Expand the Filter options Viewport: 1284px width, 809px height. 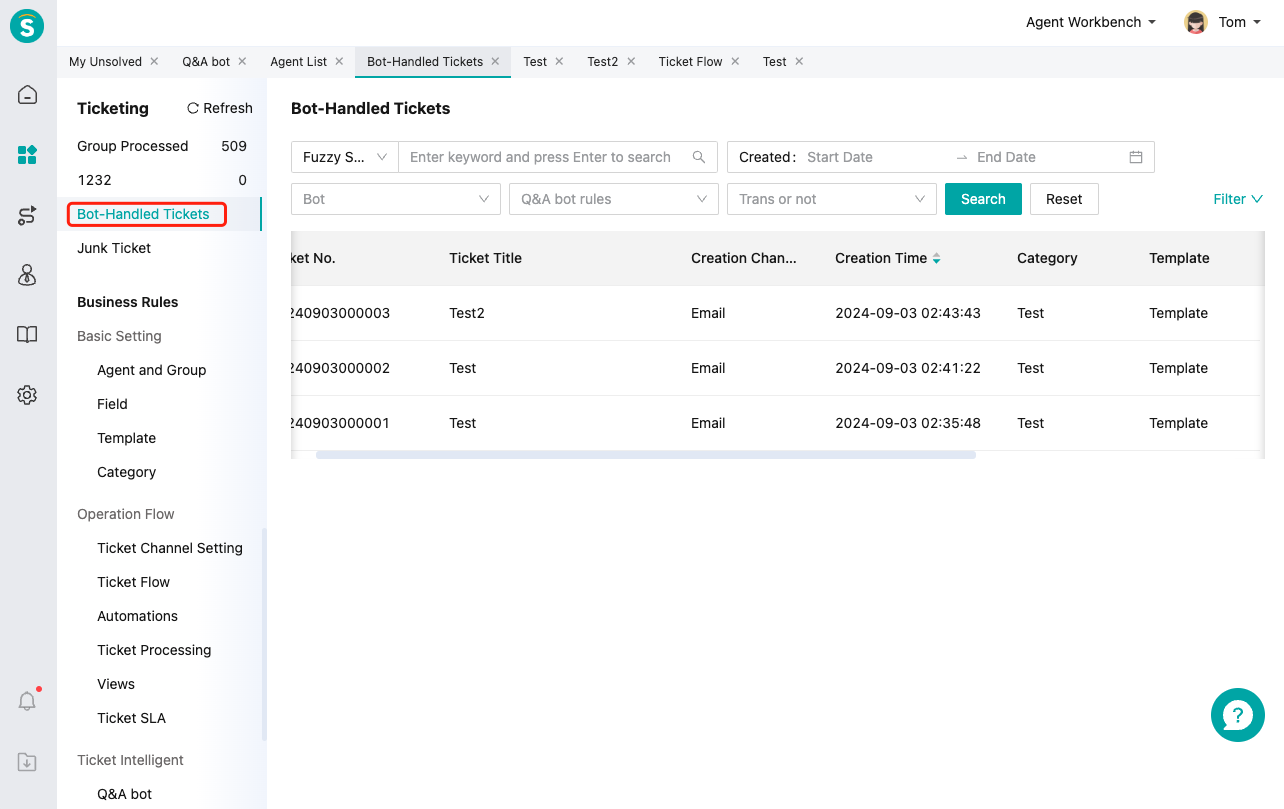pyautogui.click(x=1238, y=199)
